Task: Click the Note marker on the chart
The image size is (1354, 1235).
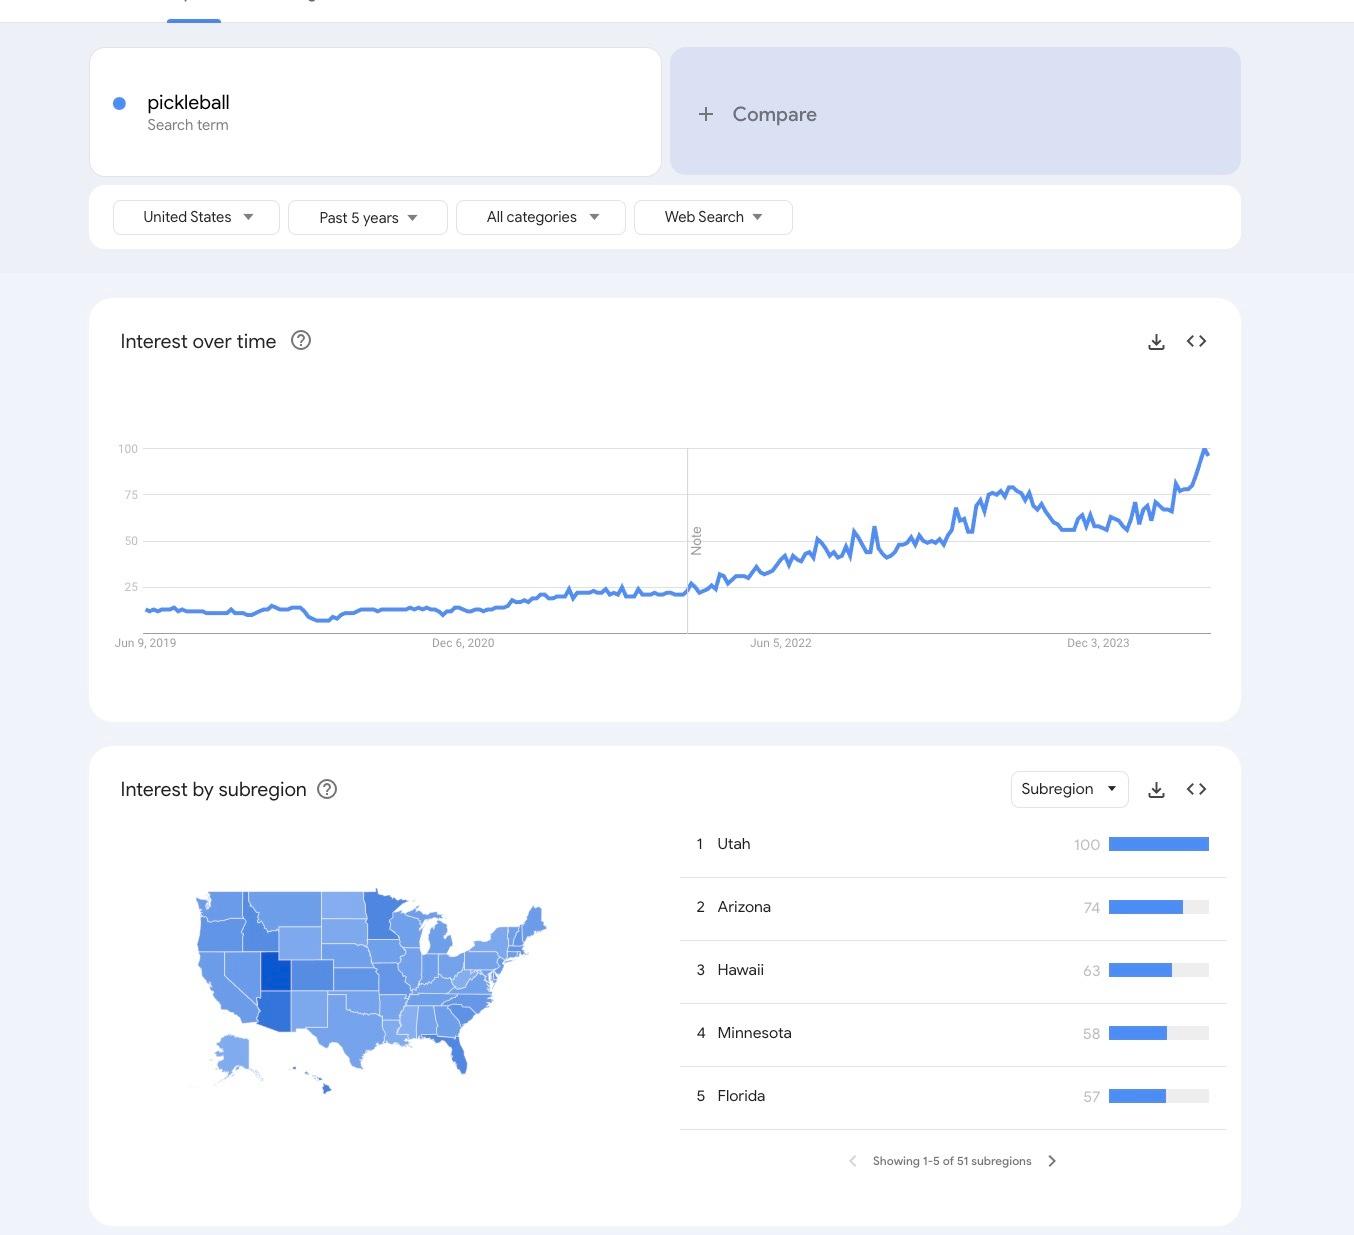Action: click(x=696, y=541)
